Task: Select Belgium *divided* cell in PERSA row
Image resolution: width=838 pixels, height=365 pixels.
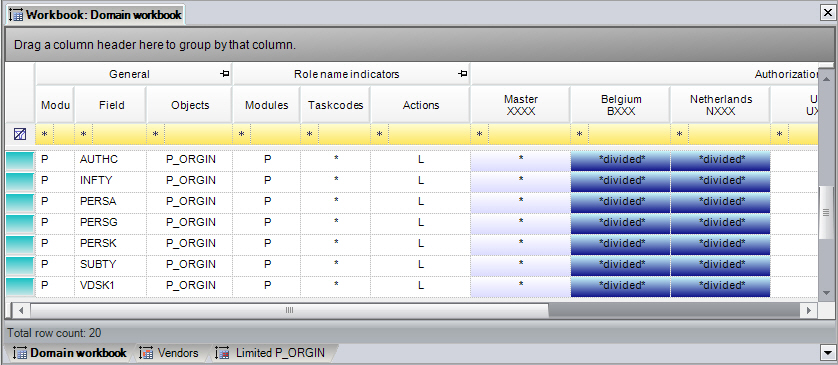Action: coord(620,201)
